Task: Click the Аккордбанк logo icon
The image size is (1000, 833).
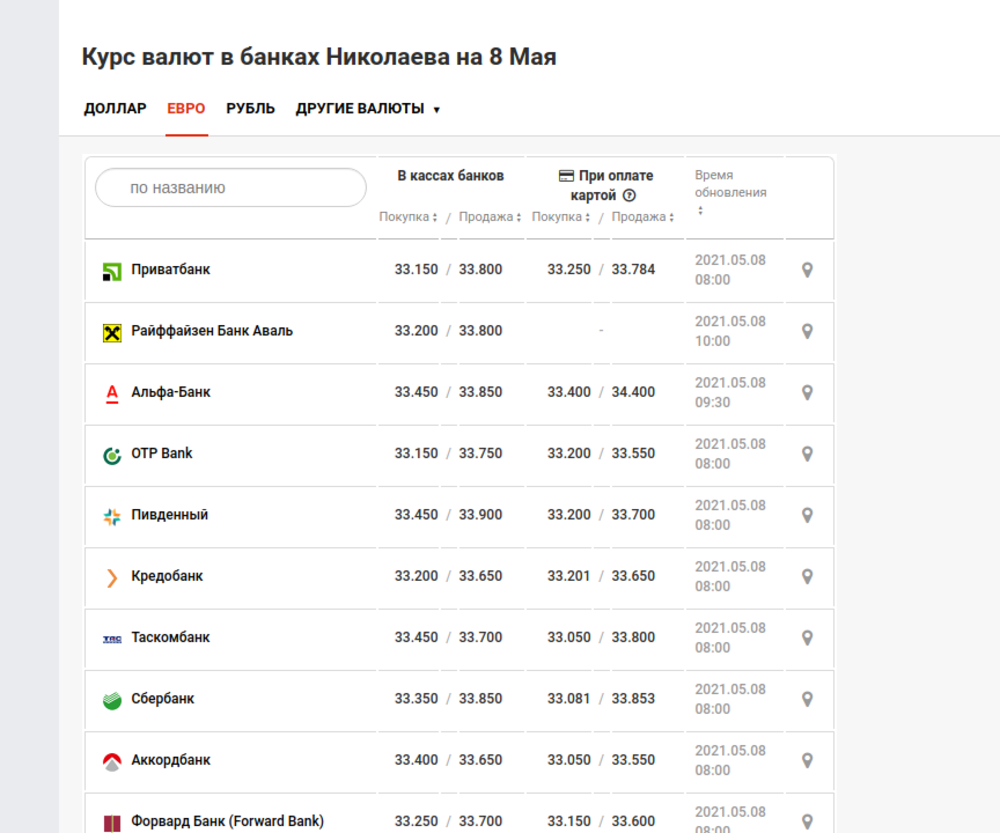Action: 112,762
